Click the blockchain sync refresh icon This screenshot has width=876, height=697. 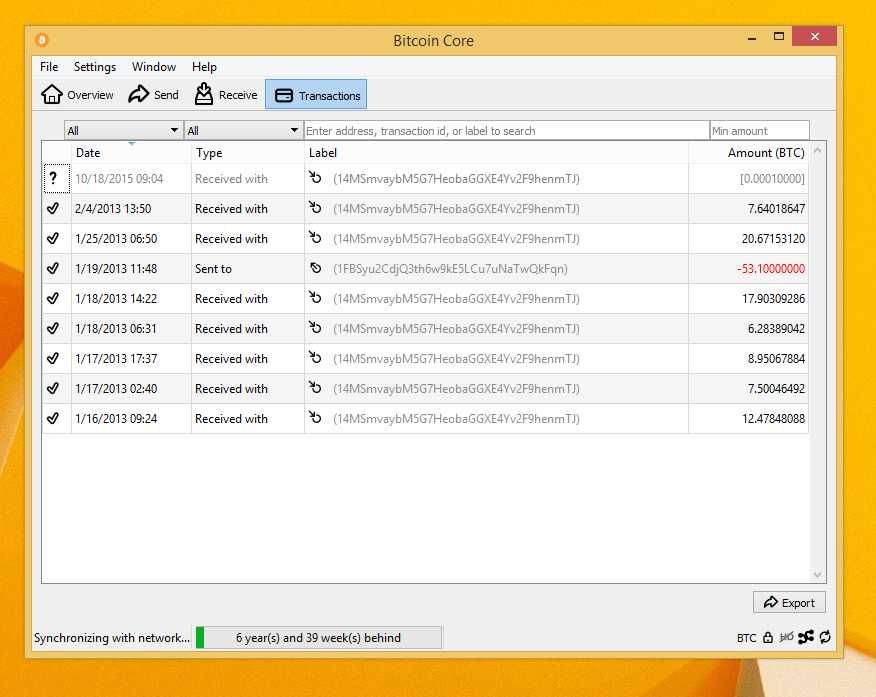(825, 637)
